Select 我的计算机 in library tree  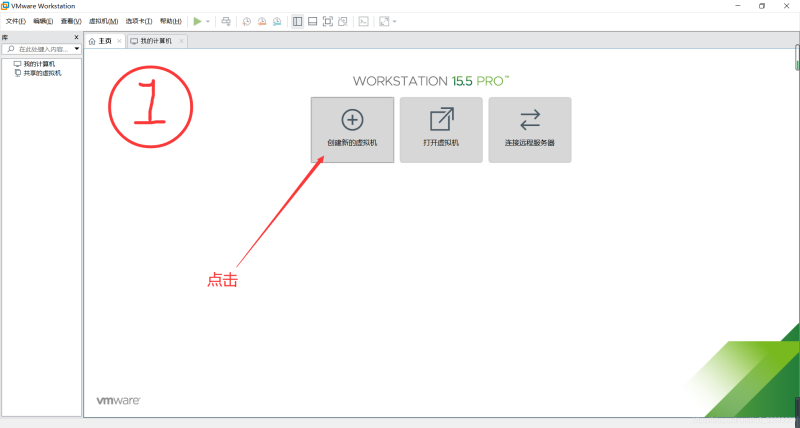(x=34, y=64)
